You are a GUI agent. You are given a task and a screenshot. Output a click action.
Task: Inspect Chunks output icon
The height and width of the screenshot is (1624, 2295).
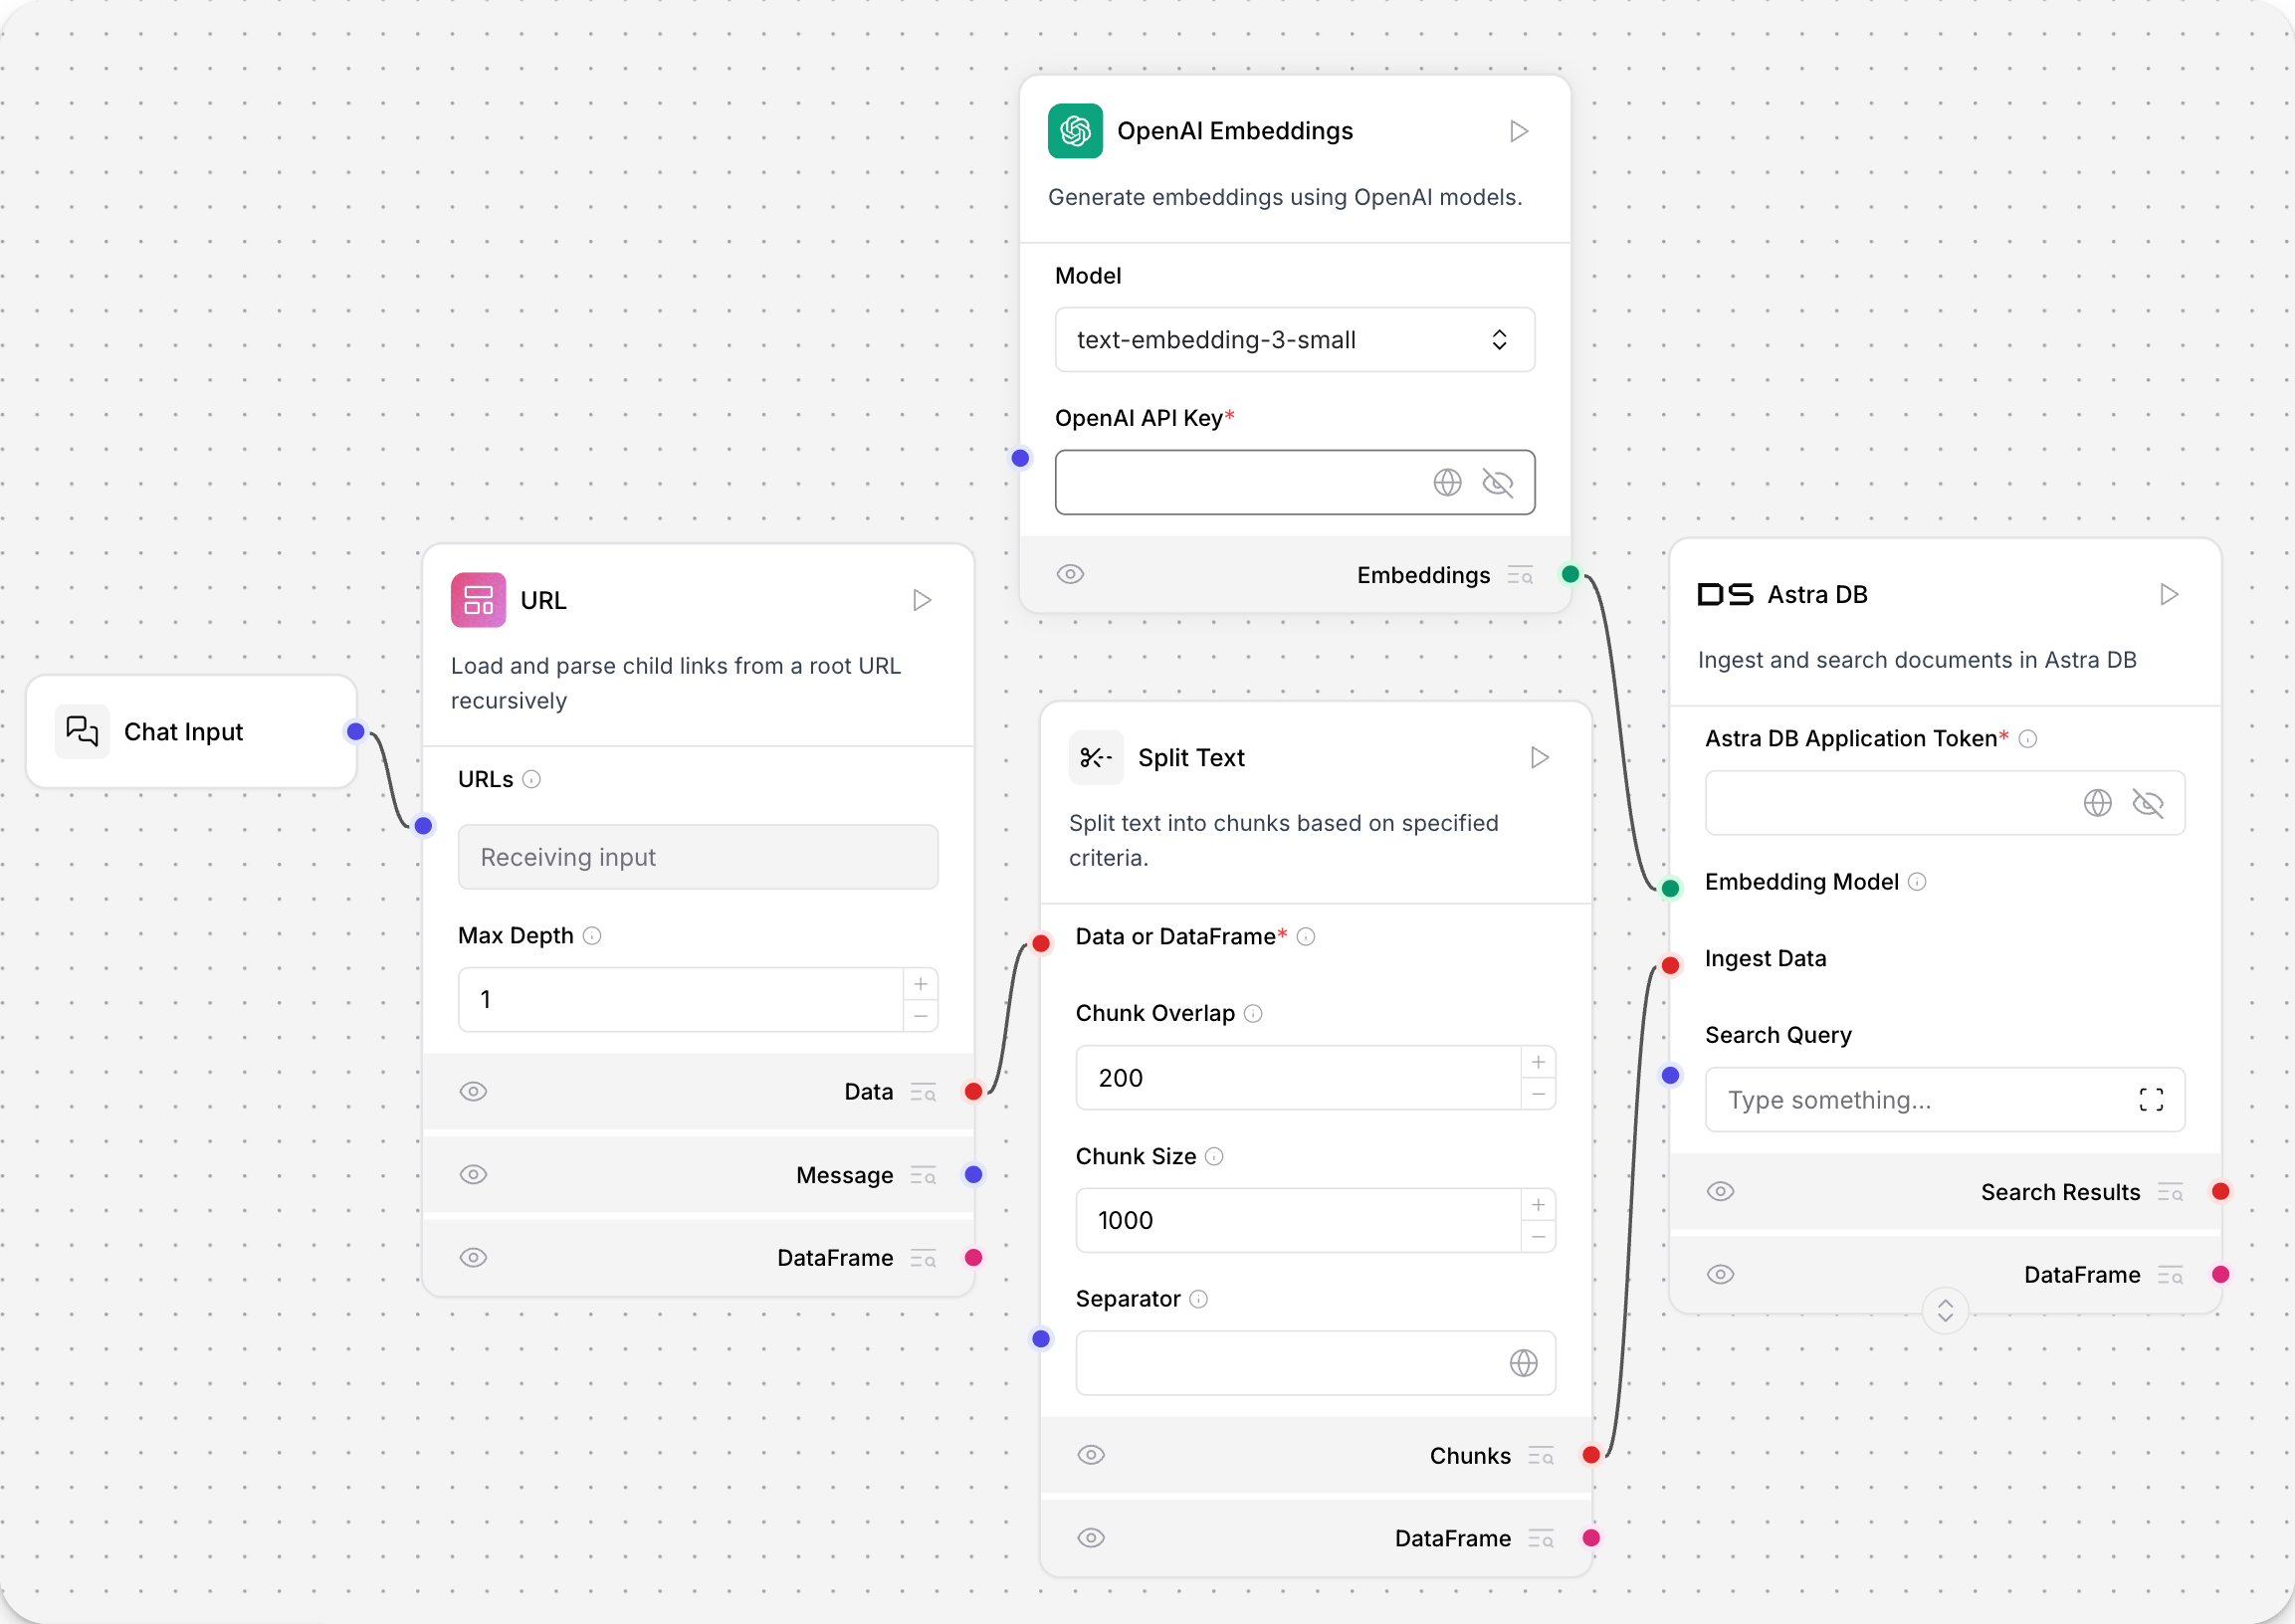coord(1541,1456)
